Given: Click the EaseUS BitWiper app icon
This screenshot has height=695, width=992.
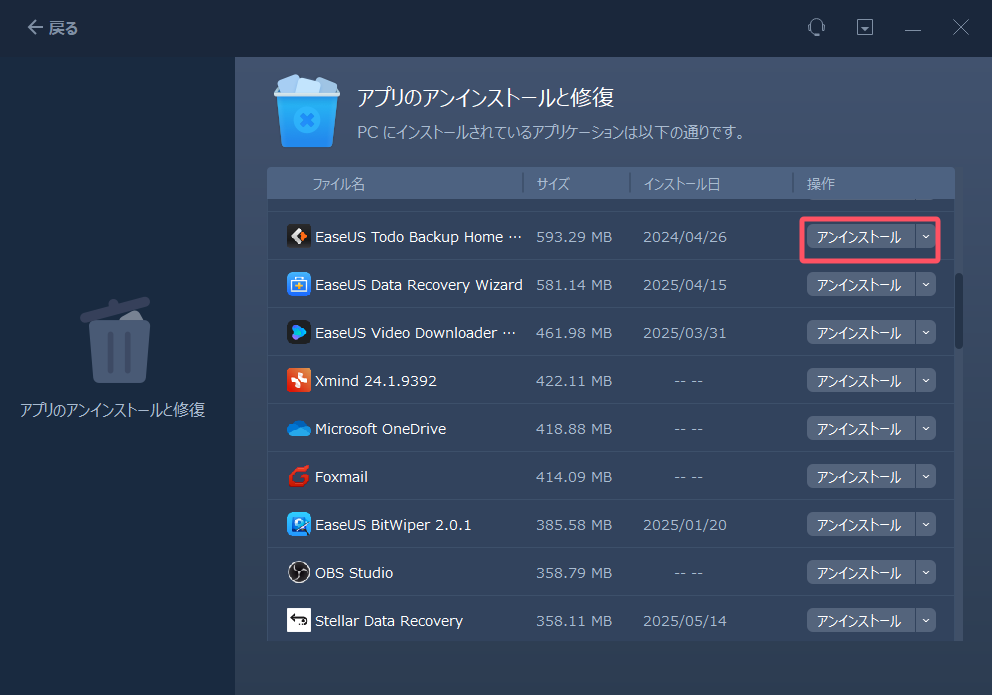Looking at the screenshot, I should click(x=298, y=524).
